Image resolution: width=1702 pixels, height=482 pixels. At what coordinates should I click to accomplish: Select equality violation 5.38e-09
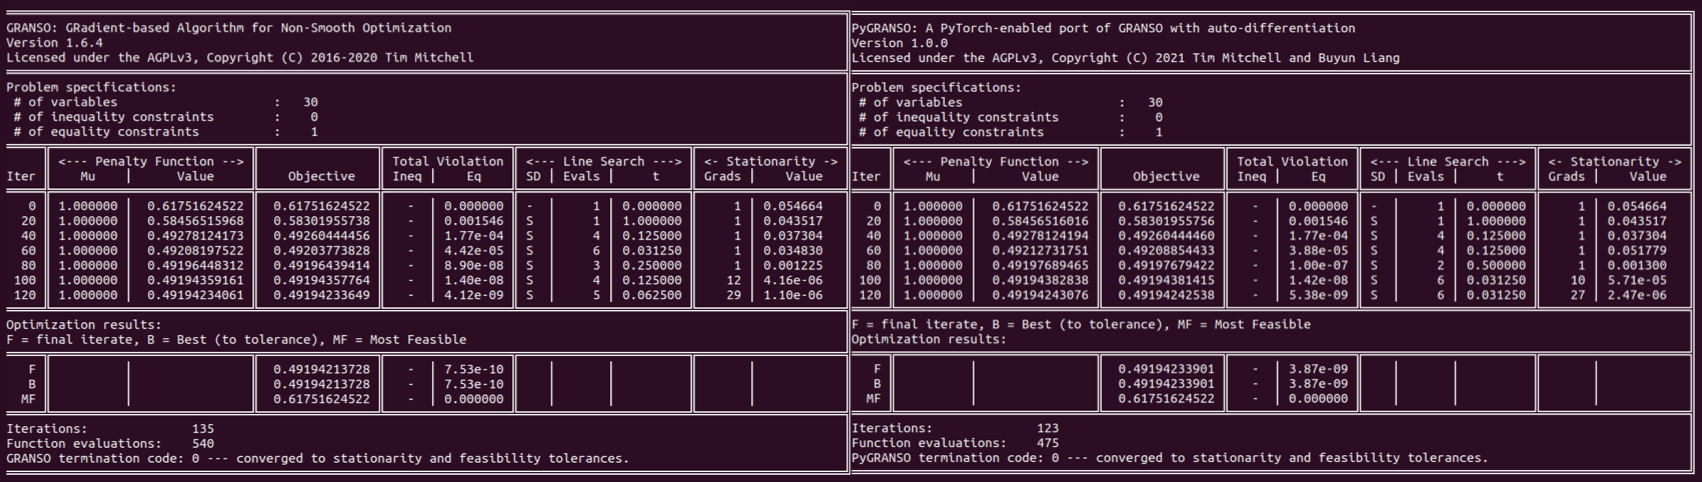click(x=1319, y=295)
